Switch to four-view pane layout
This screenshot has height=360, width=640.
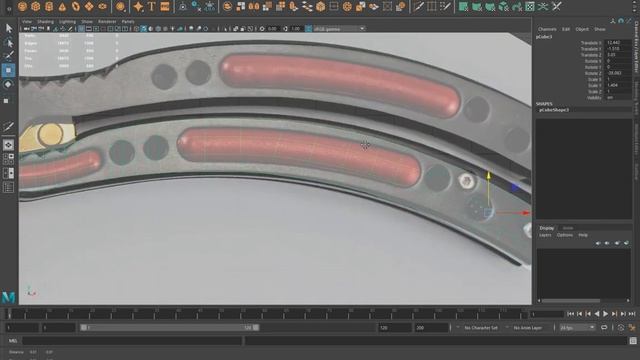8,159
